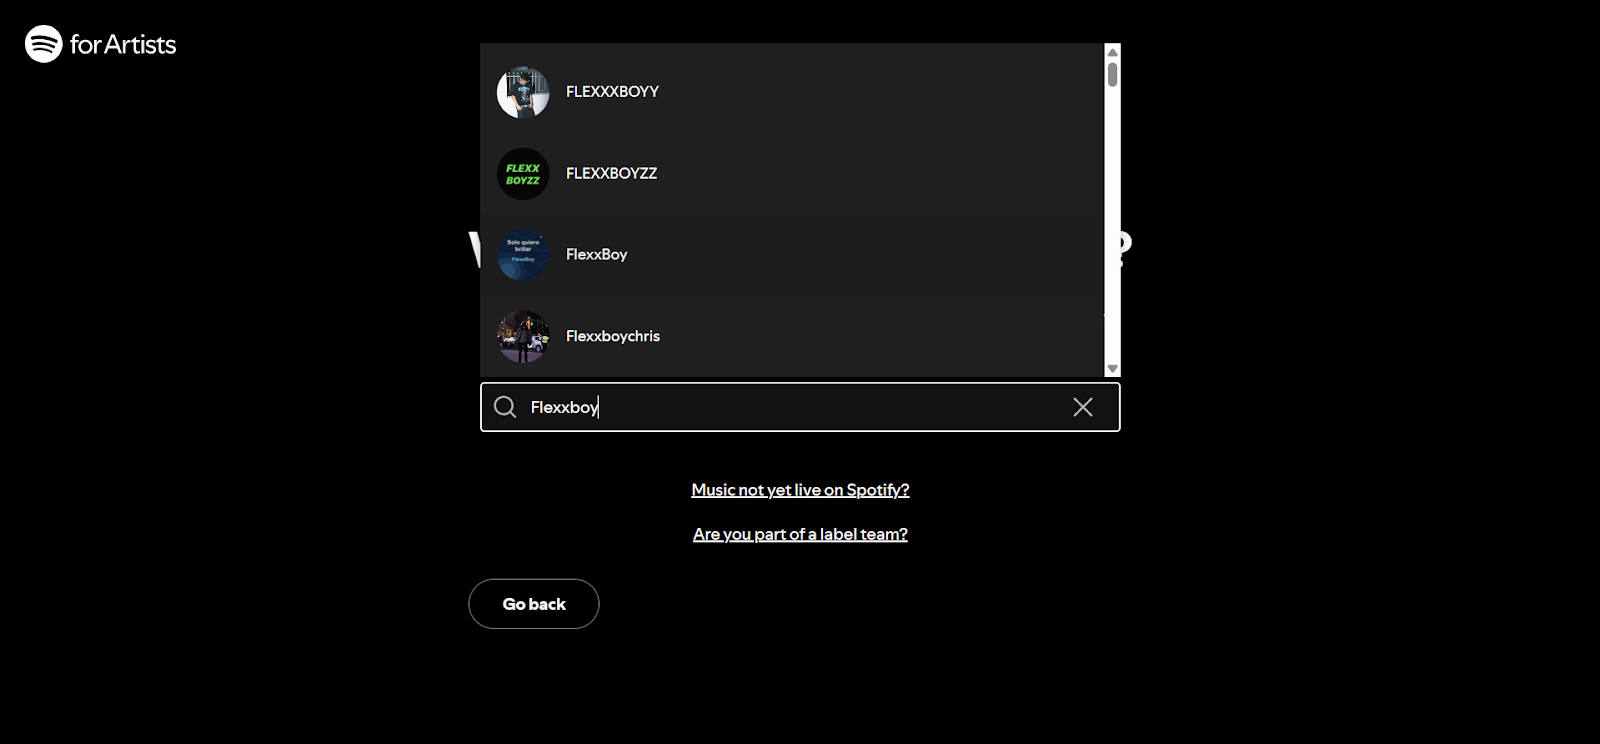
Task: Click the magnifier search icon
Action: coord(505,407)
